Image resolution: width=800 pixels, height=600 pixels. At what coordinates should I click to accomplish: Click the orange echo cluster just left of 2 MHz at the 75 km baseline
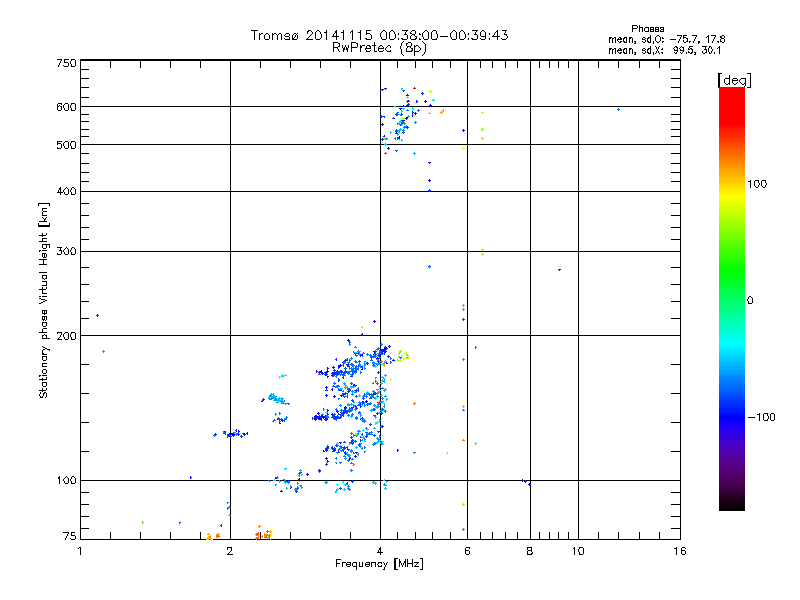(213, 536)
